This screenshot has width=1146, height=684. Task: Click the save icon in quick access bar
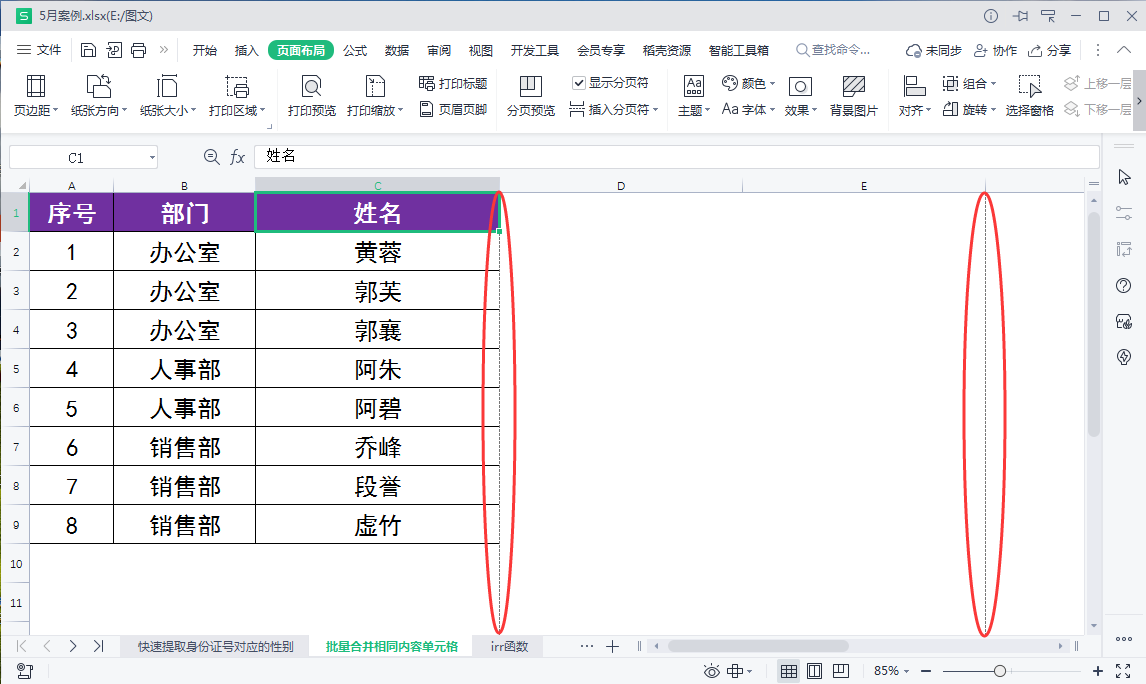88,50
